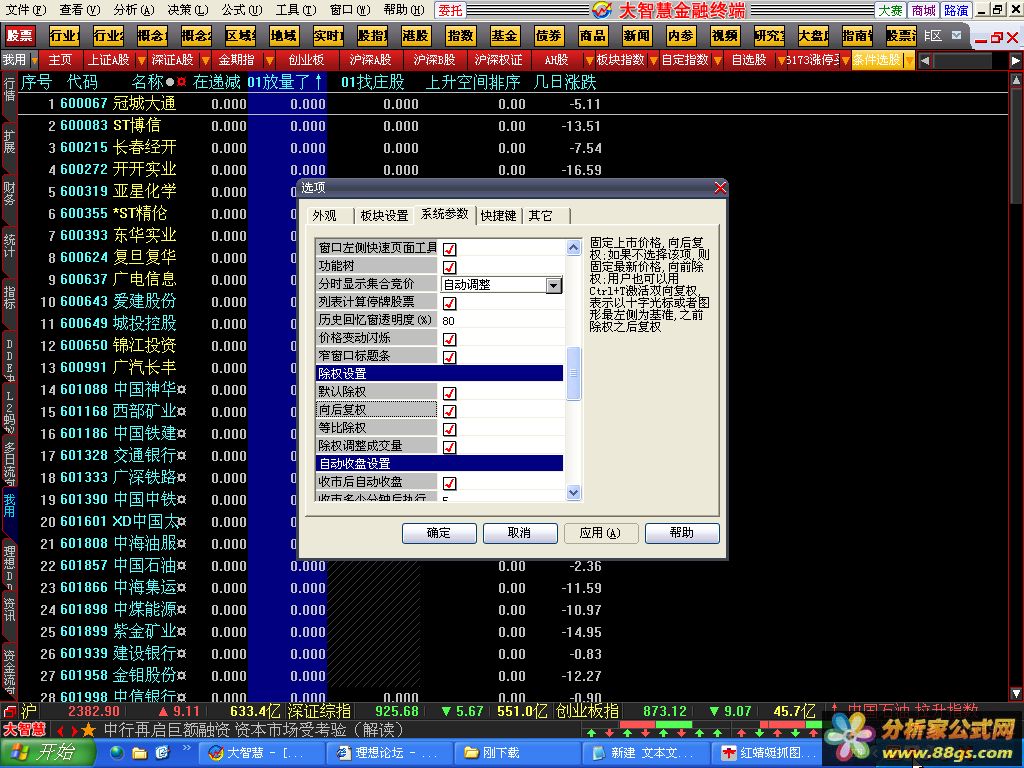1024x768 pixels.
Task: Expand the dropdown arrow after 自定指数 tab
Action: [x=717, y=61]
